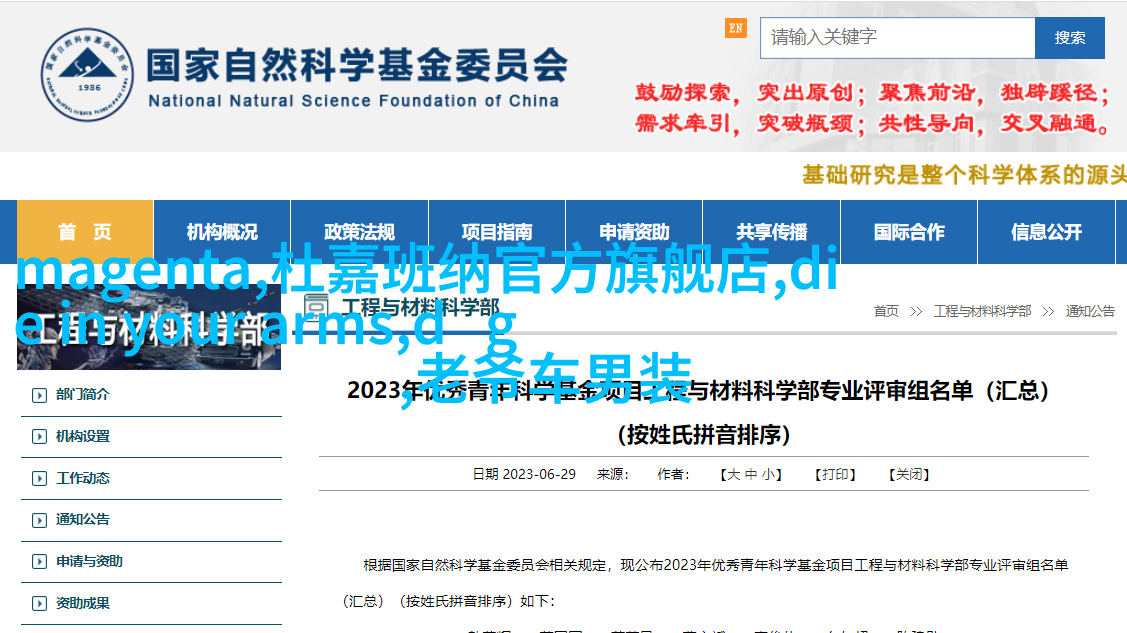Image resolution: width=1127 pixels, height=633 pixels.
Task: Open the 共享传播 navigation tab
Action: coord(771,231)
